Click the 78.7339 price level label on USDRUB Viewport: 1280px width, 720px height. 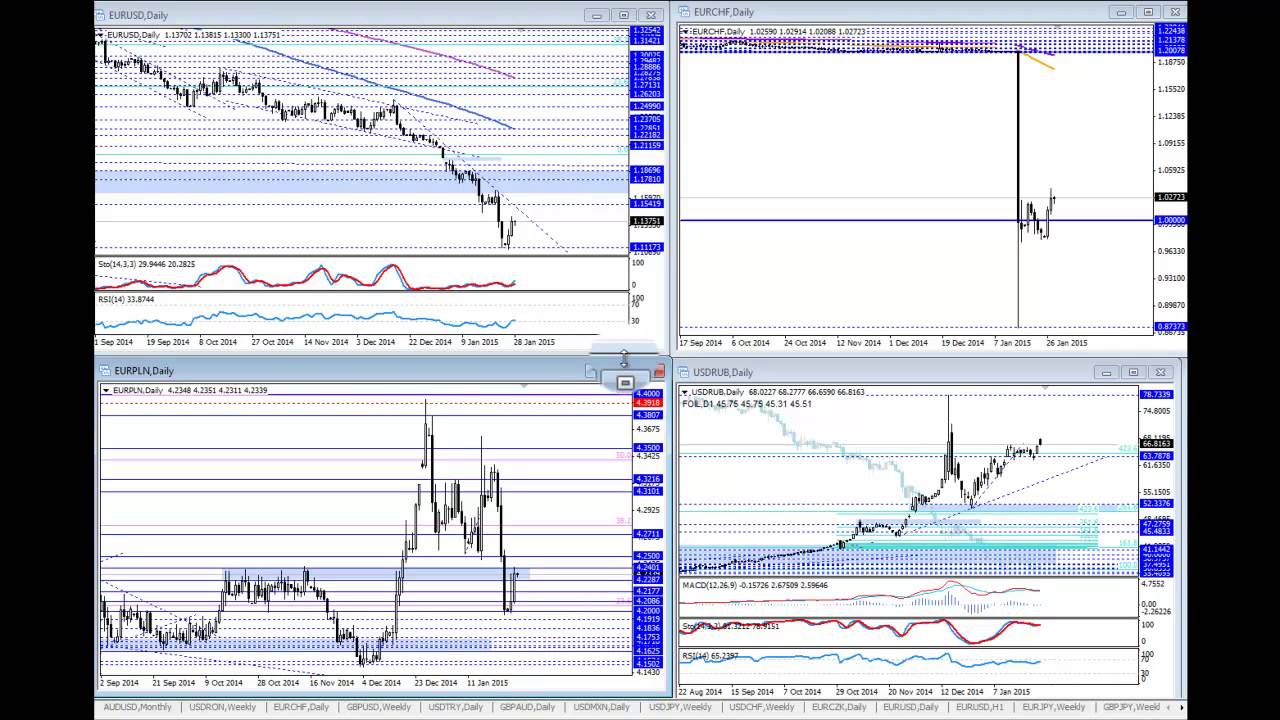tap(1156, 395)
